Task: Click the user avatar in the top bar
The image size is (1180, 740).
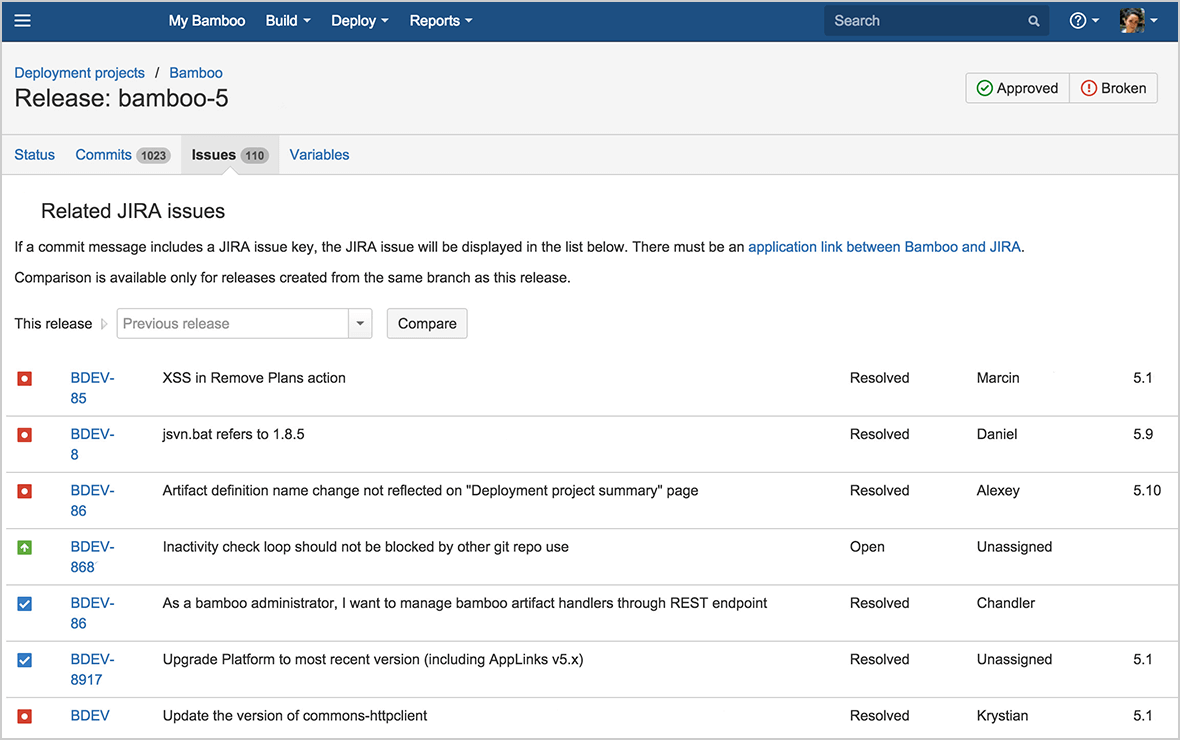Action: point(1130,20)
